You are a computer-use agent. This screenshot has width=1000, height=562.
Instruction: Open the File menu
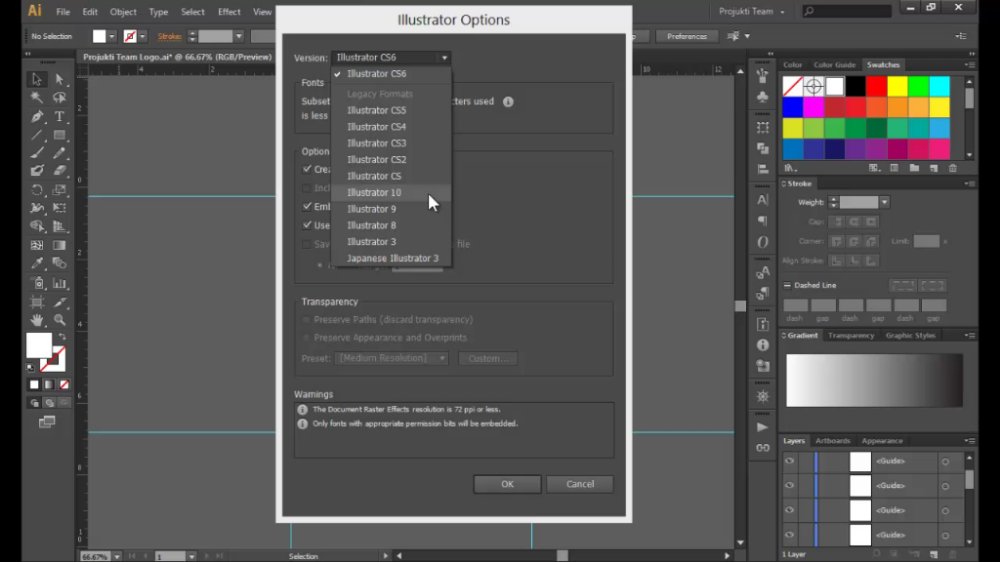click(x=62, y=11)
